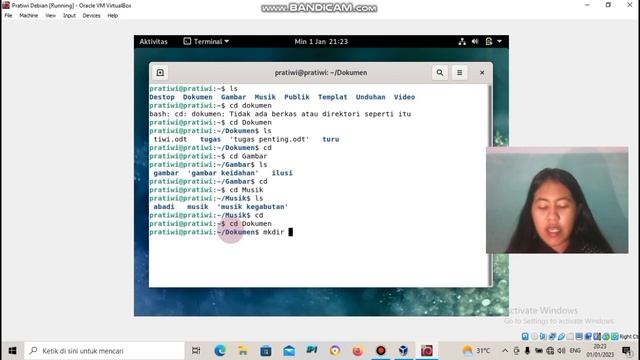Image resolution: width=640 pixels, height=360 pixels.
Task: Click the power/battery icon in GNOME top bar
Action: click(x=489, y=42)
